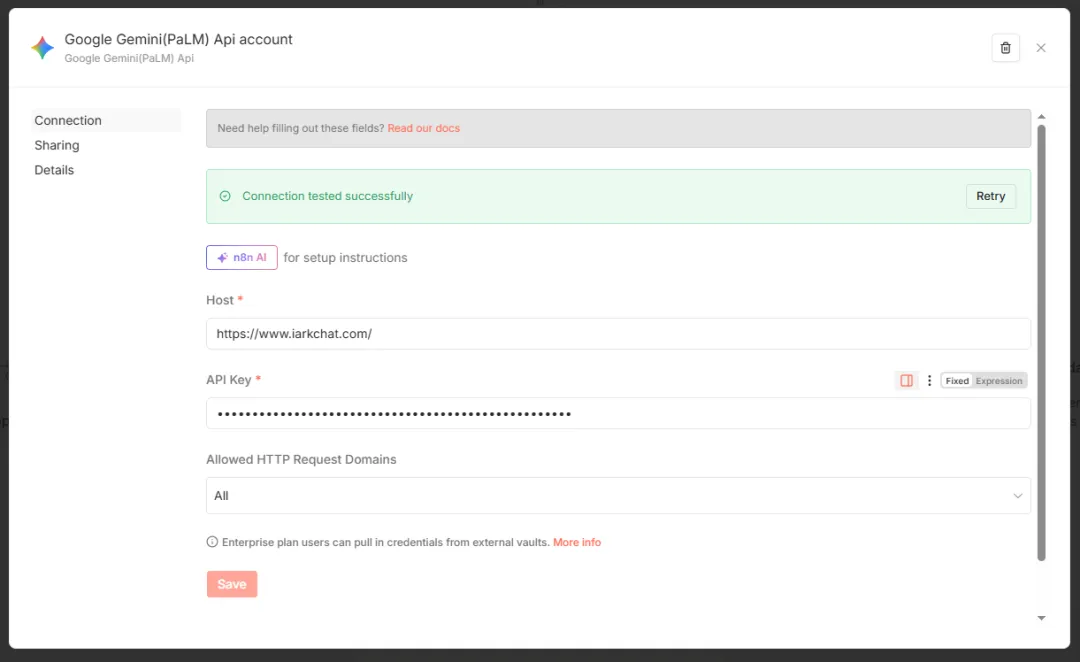Click the scrollbar up arrow
This screenshot has width=1080, height=662.
(x=1041, y=116)
